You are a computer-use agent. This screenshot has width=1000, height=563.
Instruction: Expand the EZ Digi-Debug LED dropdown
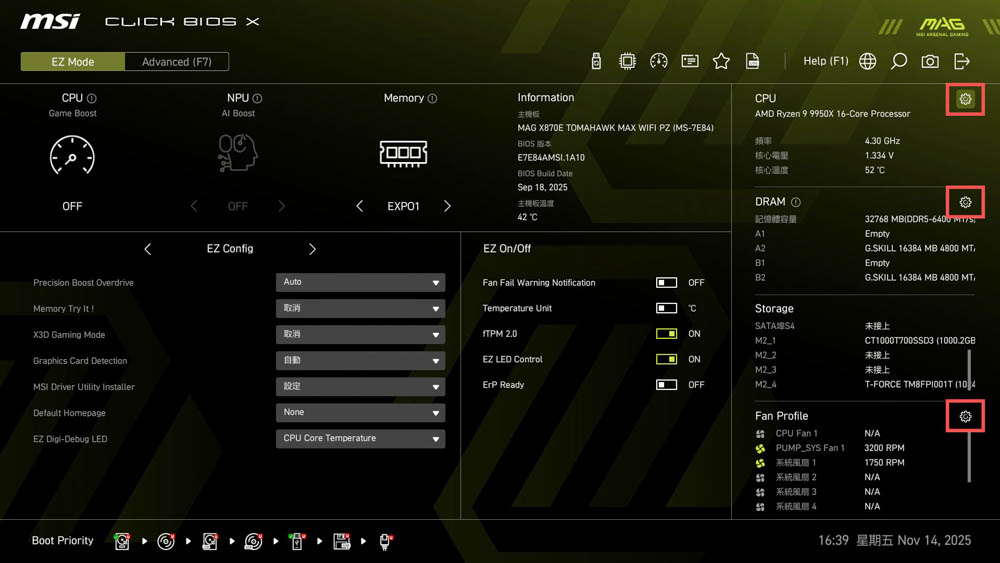click(x=360, y=438)
